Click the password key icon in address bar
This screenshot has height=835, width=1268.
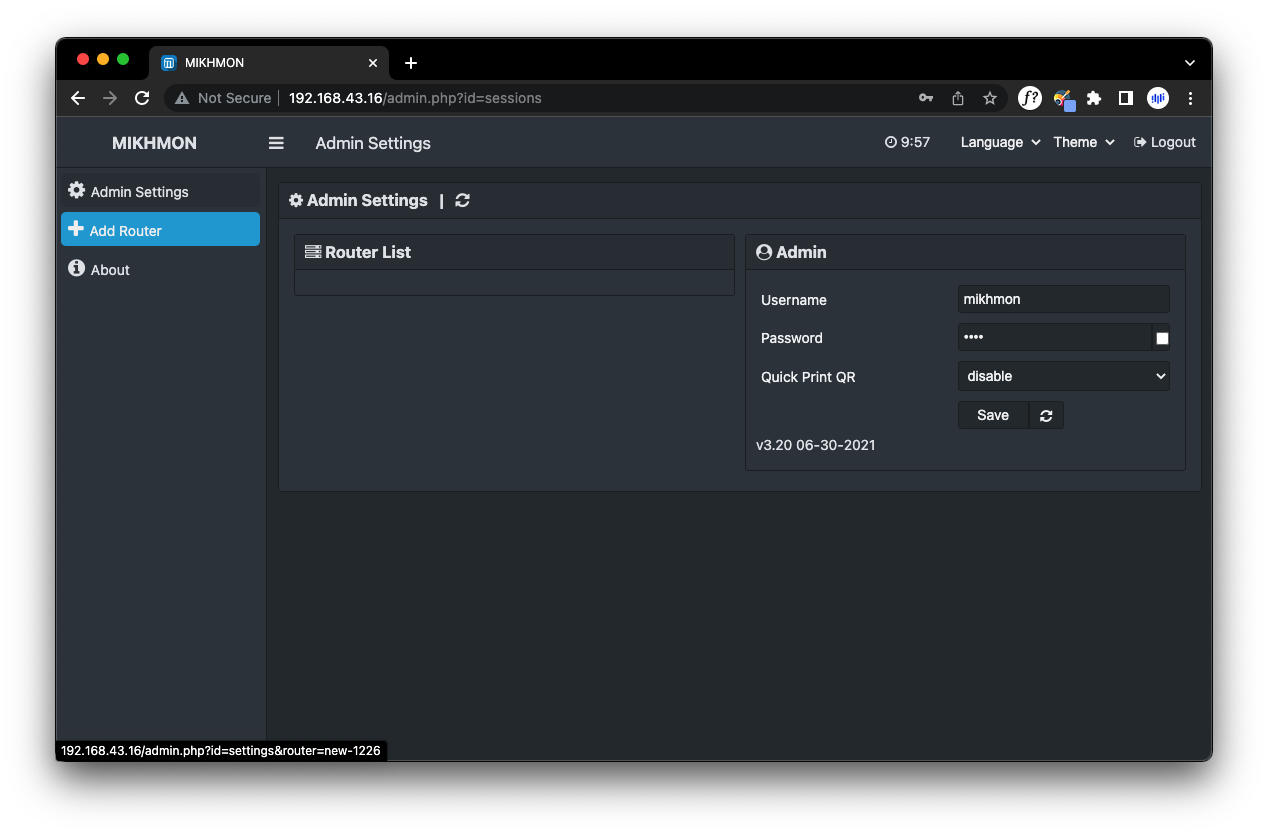pyautogui.click(x=926, y=98)
